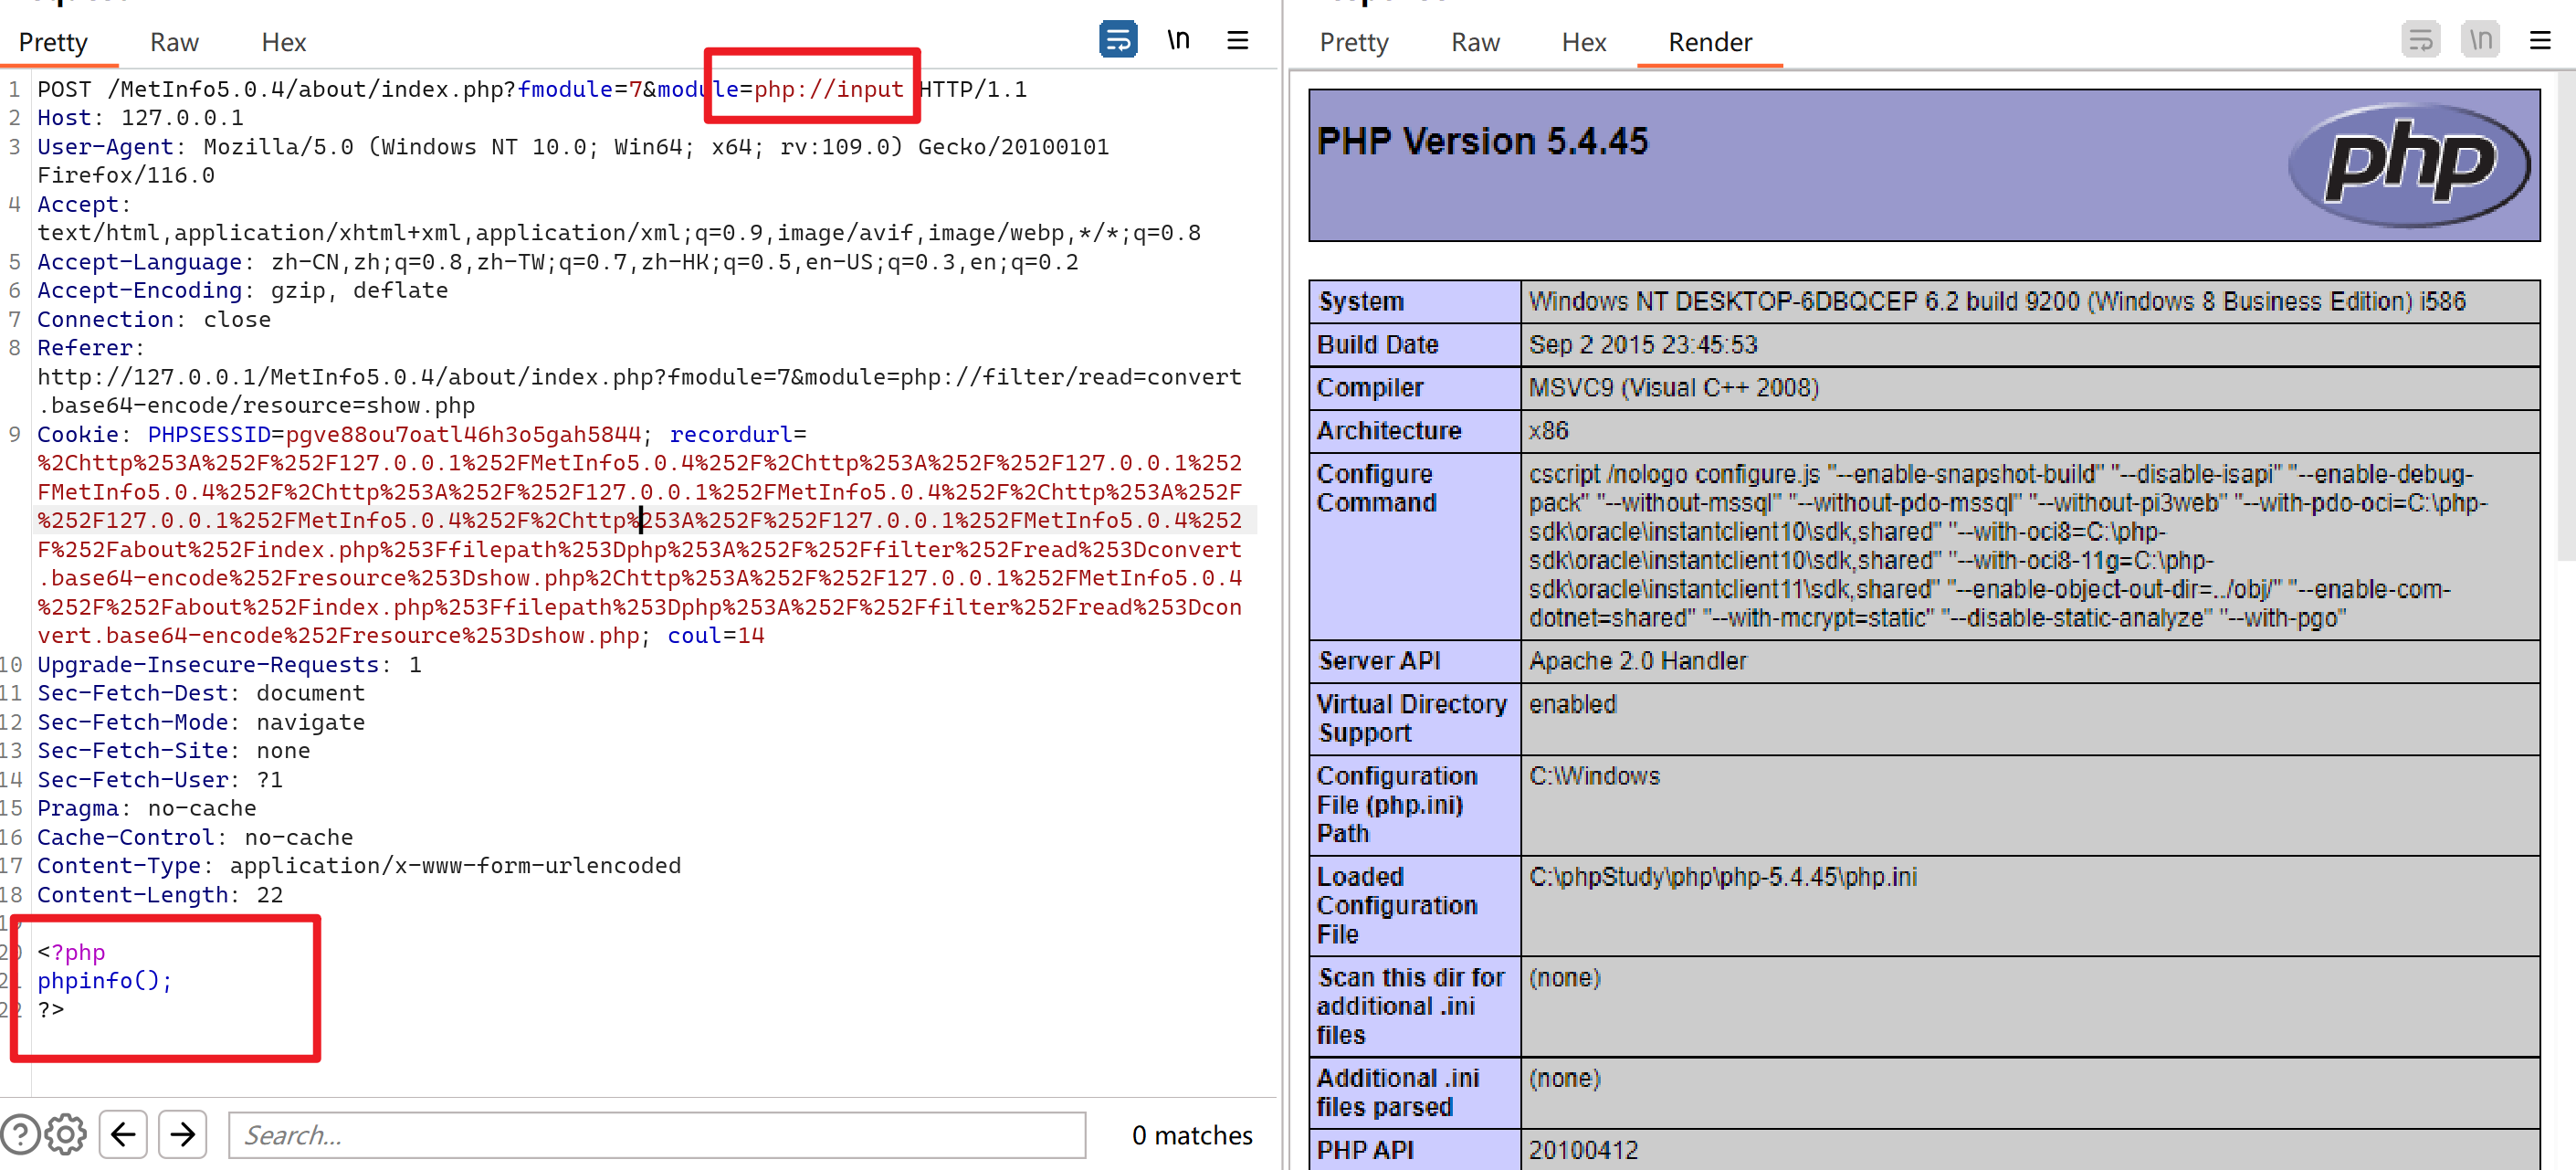Image resolution: width=2576 pixels, height=1170 pixels.
Task: Click 'MSVC9 (Visual C++ 2008)' value
Action: click(x=1673, y=387)
